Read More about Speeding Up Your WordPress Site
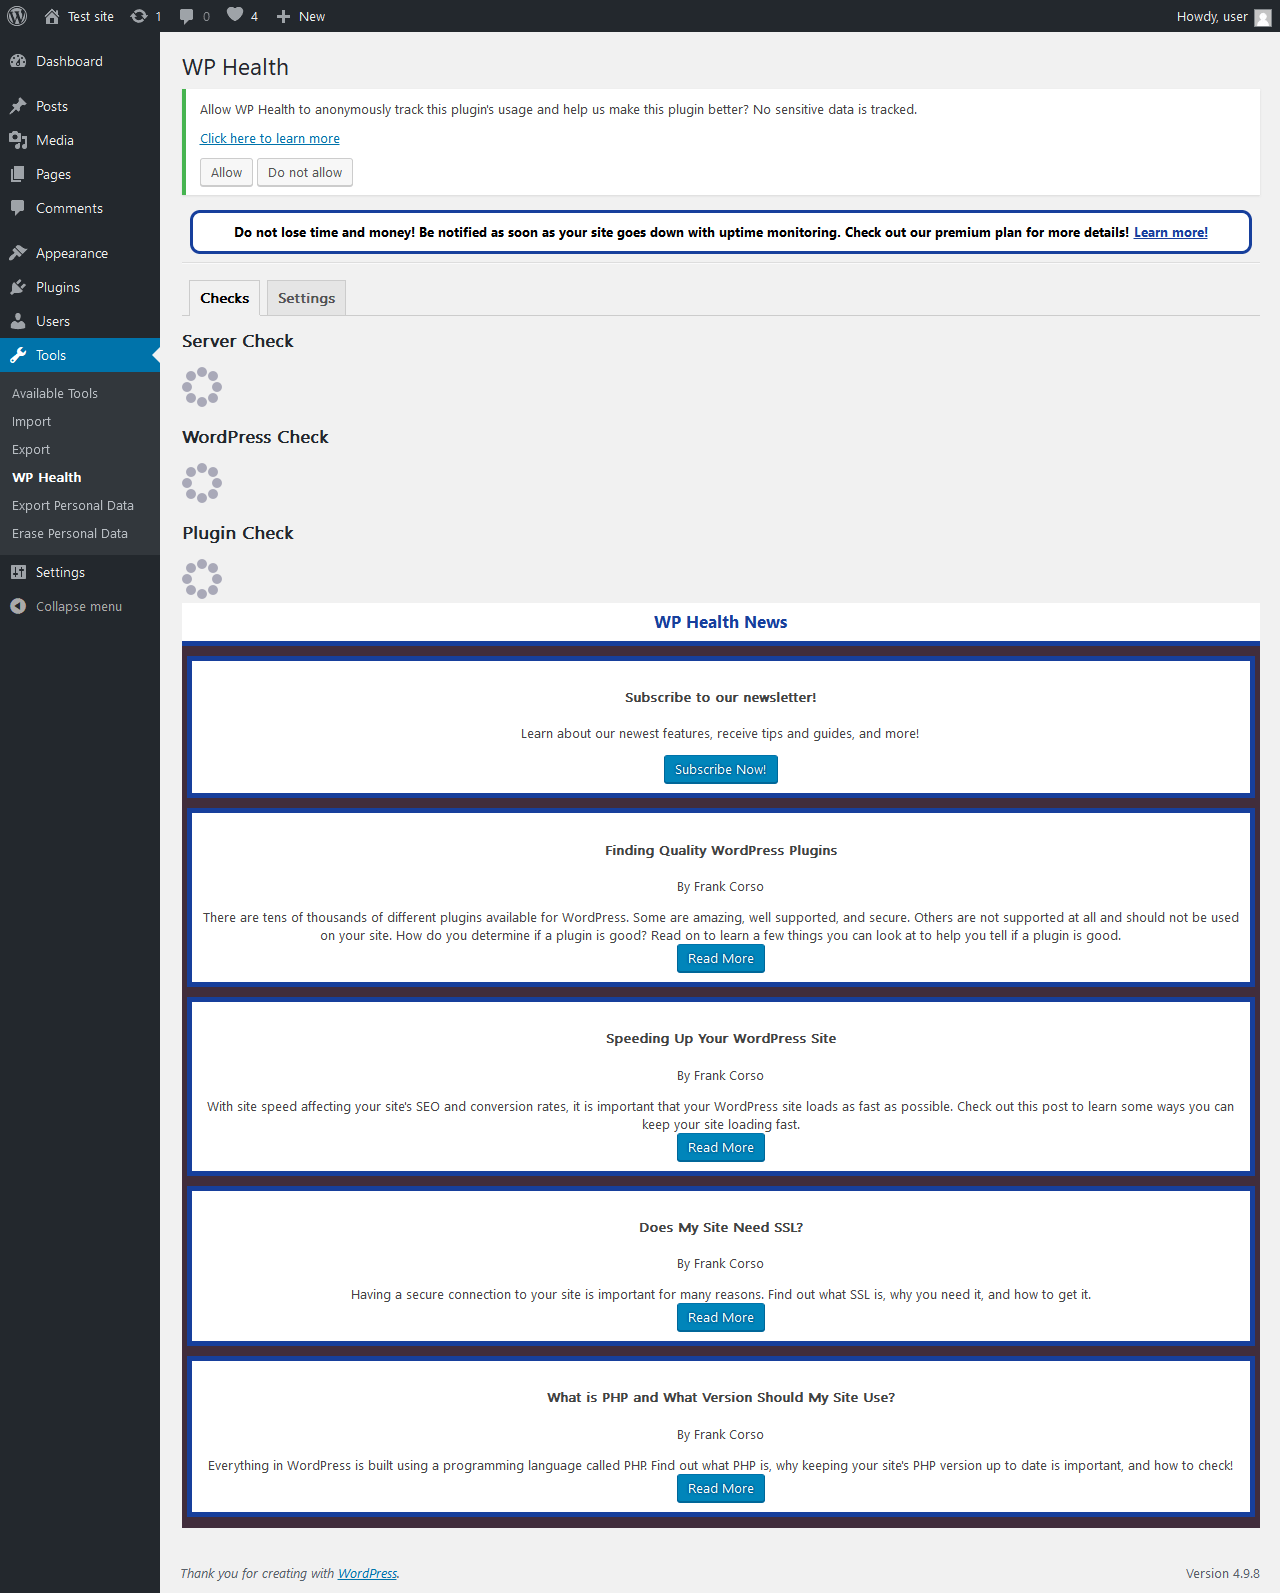Image resolution: width=1280 pixels, height=1593 pixels. pyautogui.click(x=721, y=1147)
